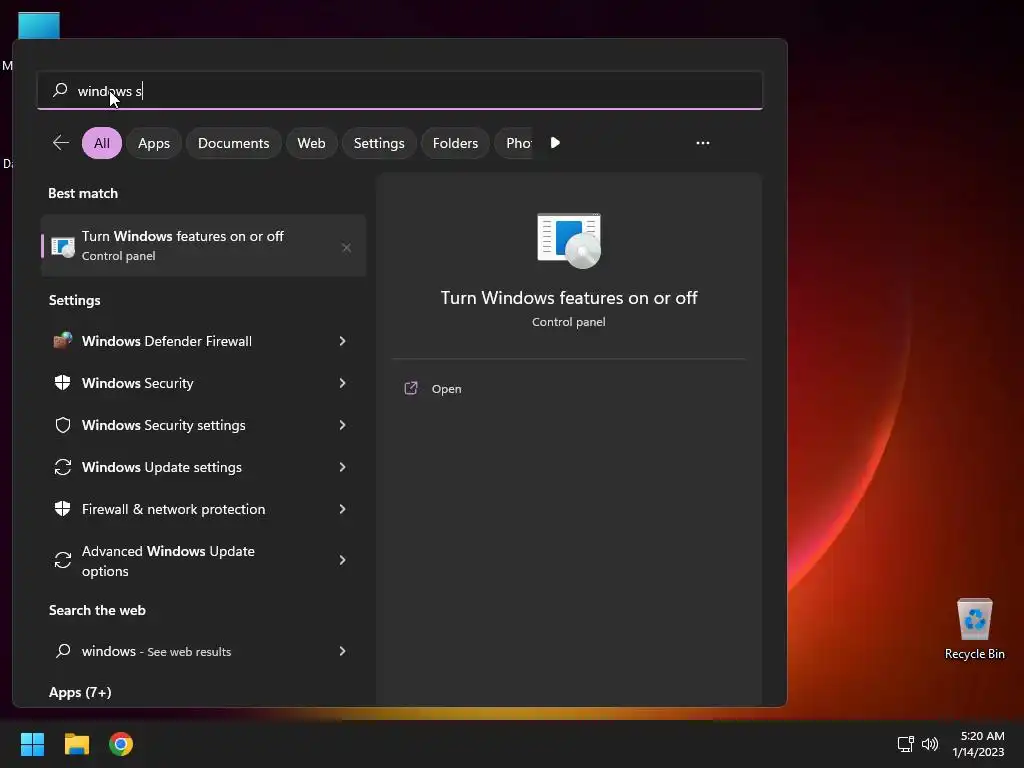Switch to the Folders filter tab
Screen dimensions: 1024x768
[455, 143]
